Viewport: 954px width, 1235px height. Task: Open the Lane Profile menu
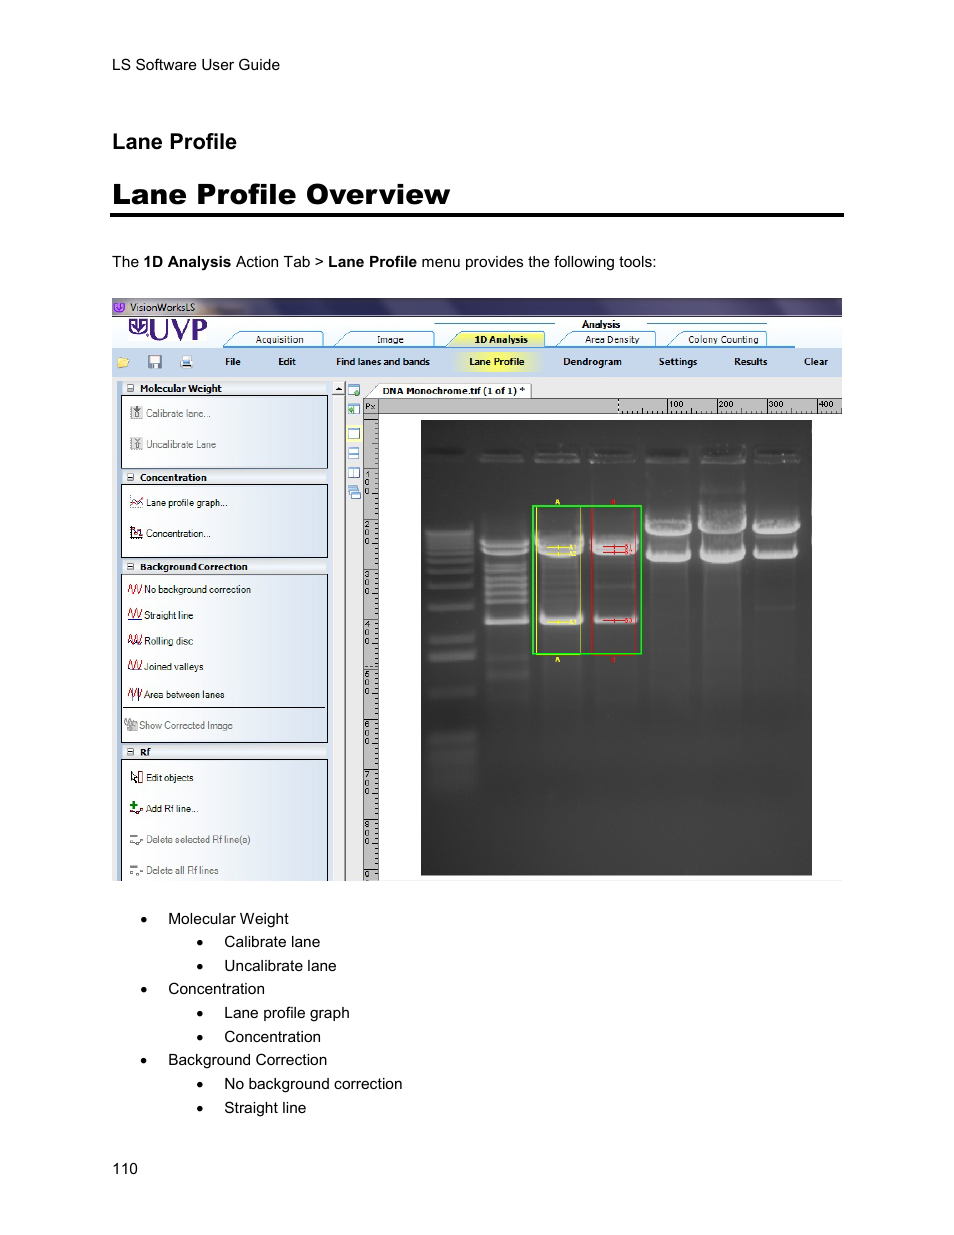497,362
